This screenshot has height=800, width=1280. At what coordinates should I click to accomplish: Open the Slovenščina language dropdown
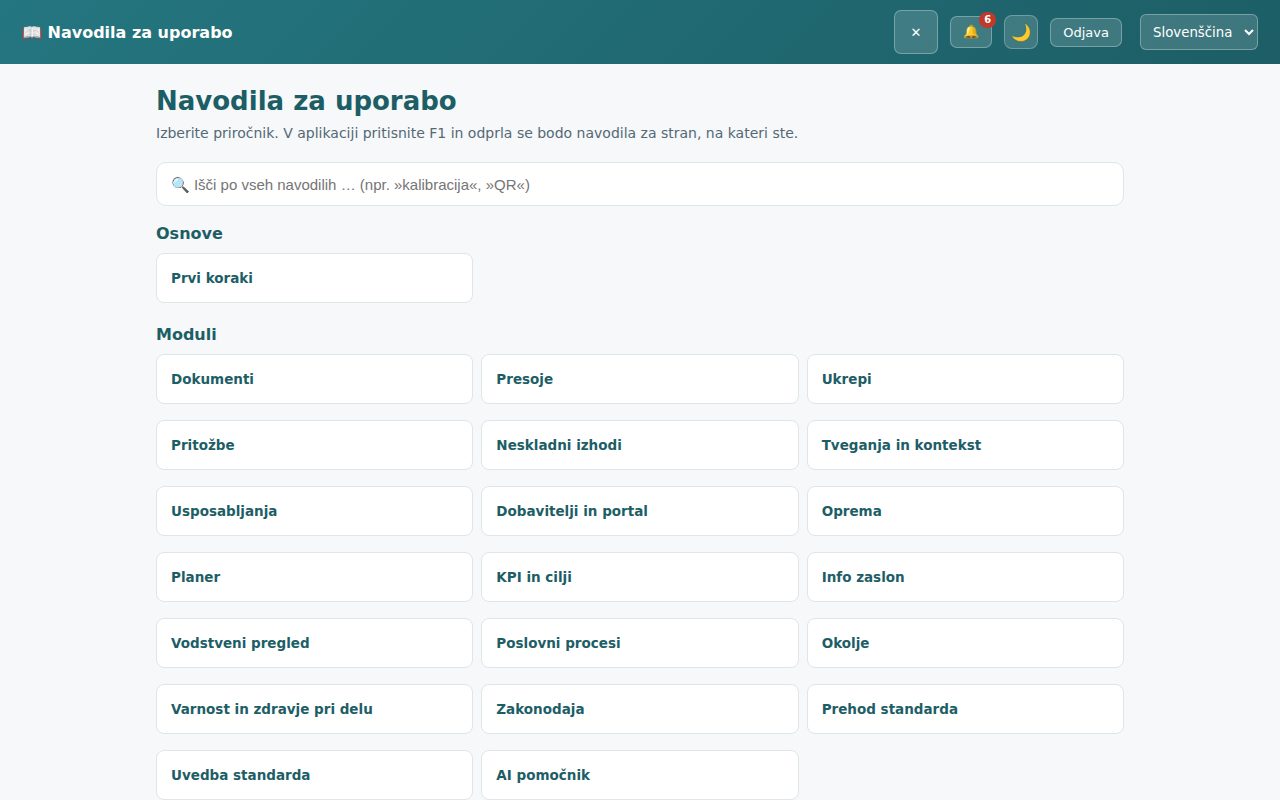coord(1199,32)
